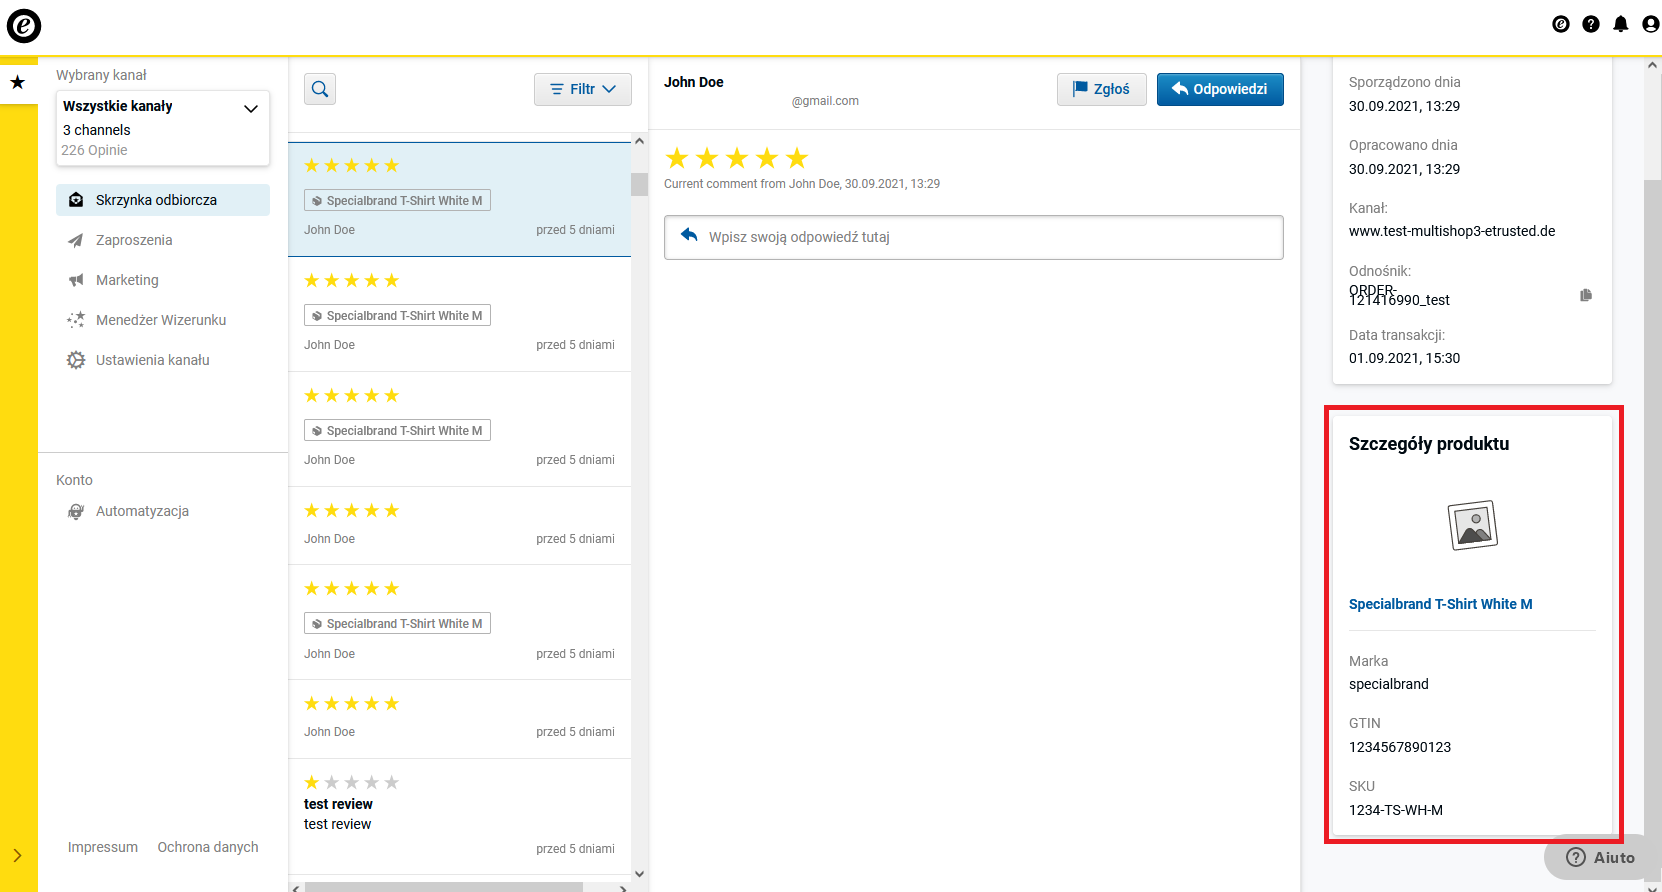Click the eTrusted logo in top-left corner

[24, 25]
